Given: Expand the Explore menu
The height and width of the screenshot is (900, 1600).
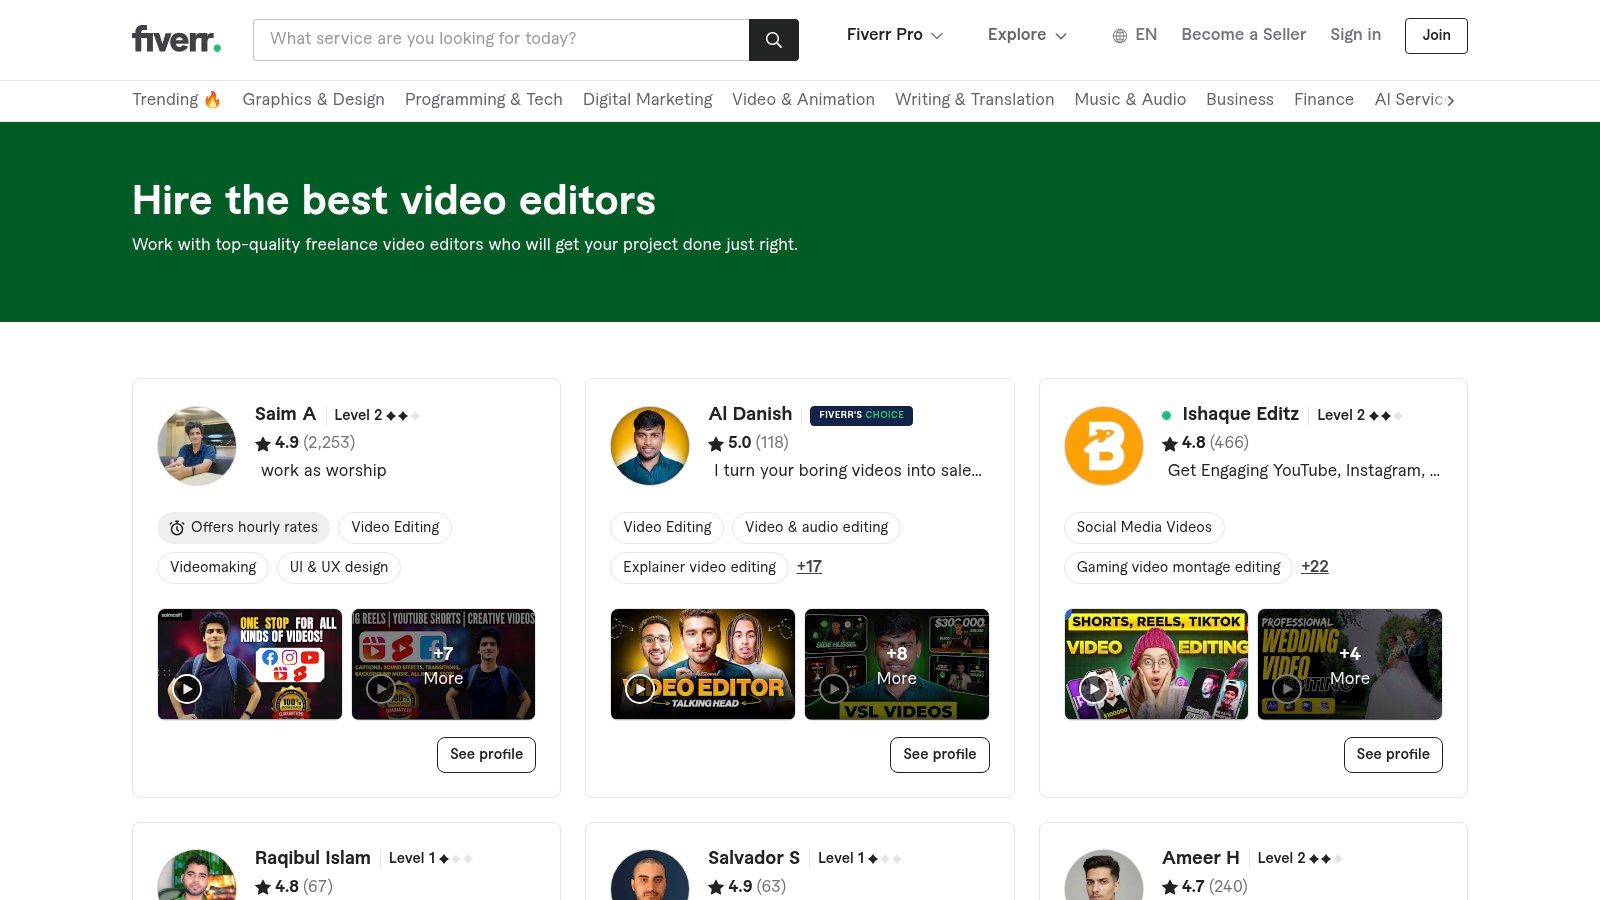Looking at the screenshot, I should (1026, 35).
